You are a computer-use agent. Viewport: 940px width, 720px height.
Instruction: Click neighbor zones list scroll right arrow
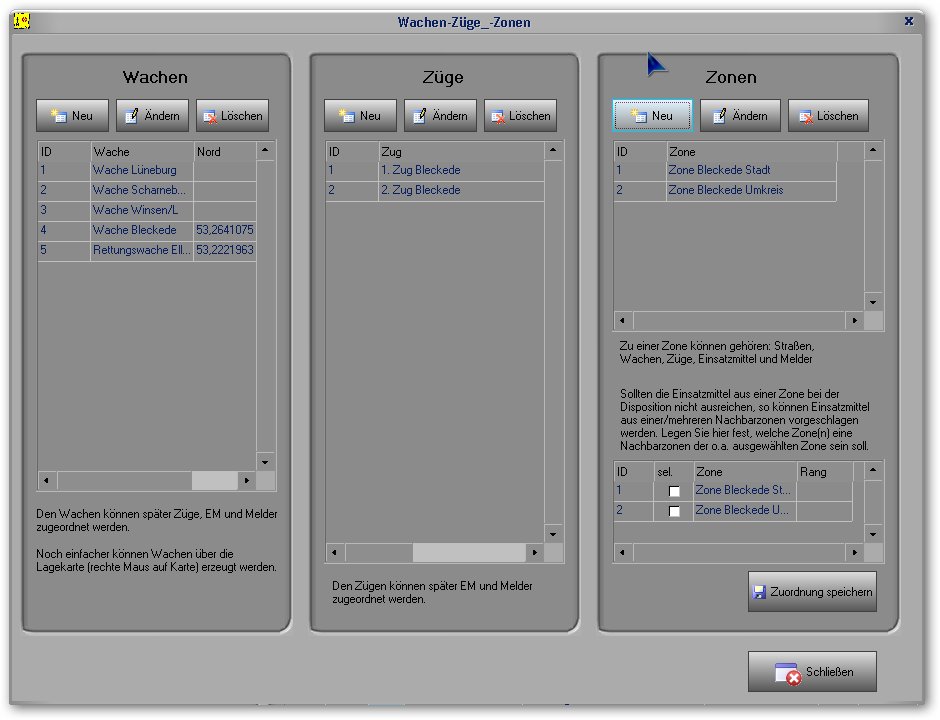[x=854, y=553]
